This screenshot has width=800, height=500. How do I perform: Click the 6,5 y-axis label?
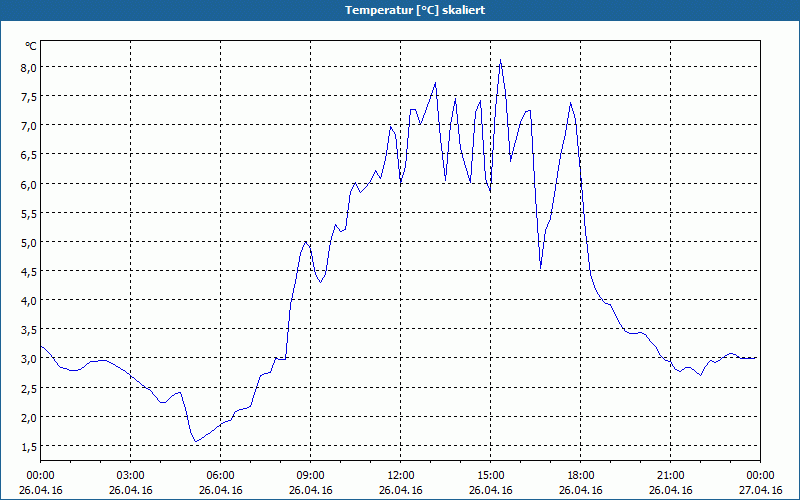coord(28,155)
